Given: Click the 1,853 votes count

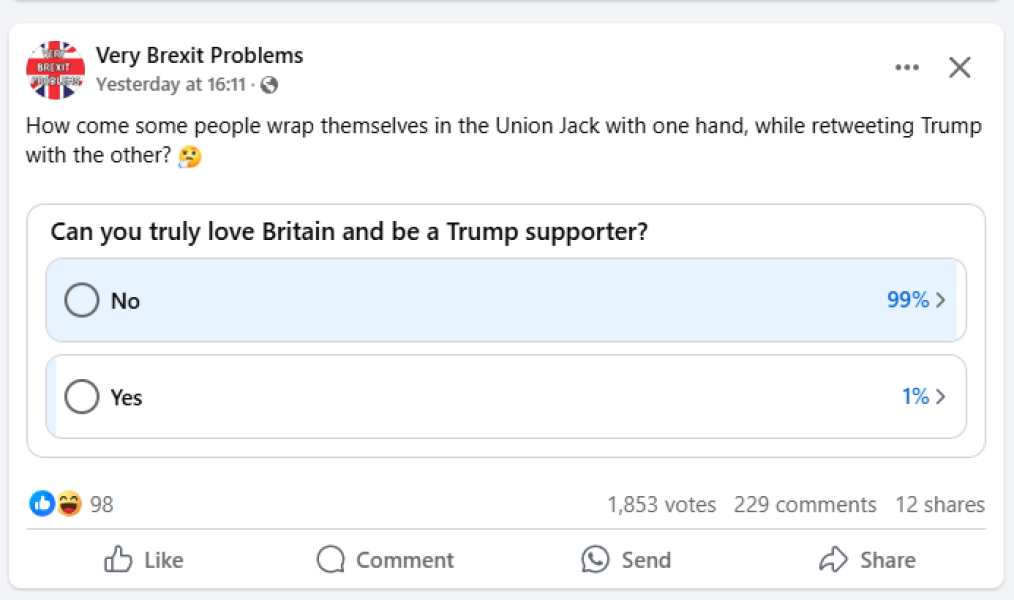Looking at the screenshot, I should (661, 505).
